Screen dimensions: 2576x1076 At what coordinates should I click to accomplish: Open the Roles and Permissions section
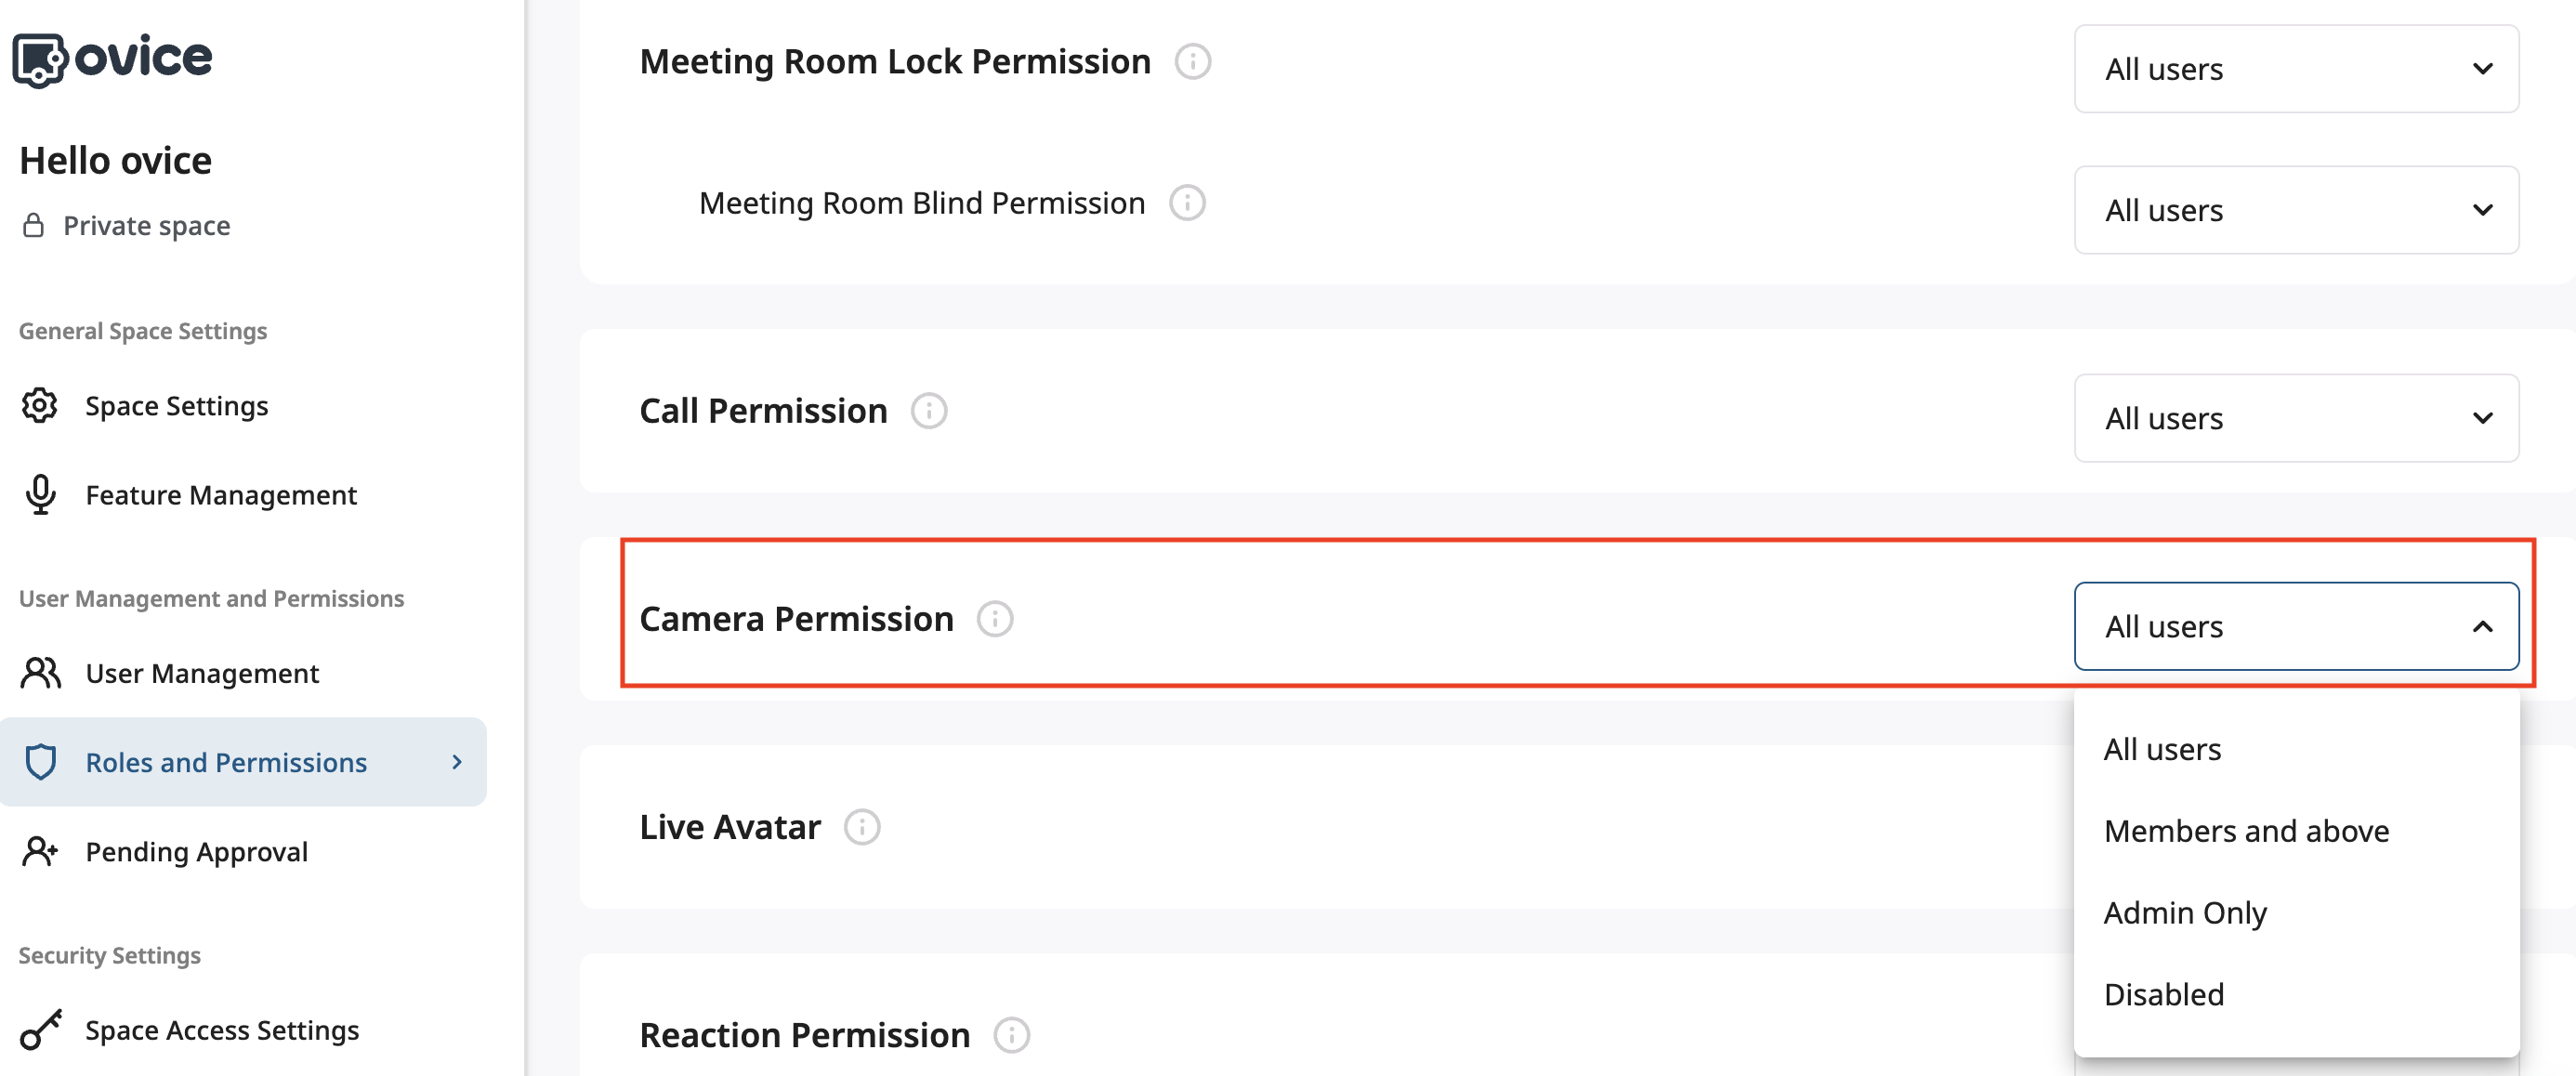click(x=226, y=762)
